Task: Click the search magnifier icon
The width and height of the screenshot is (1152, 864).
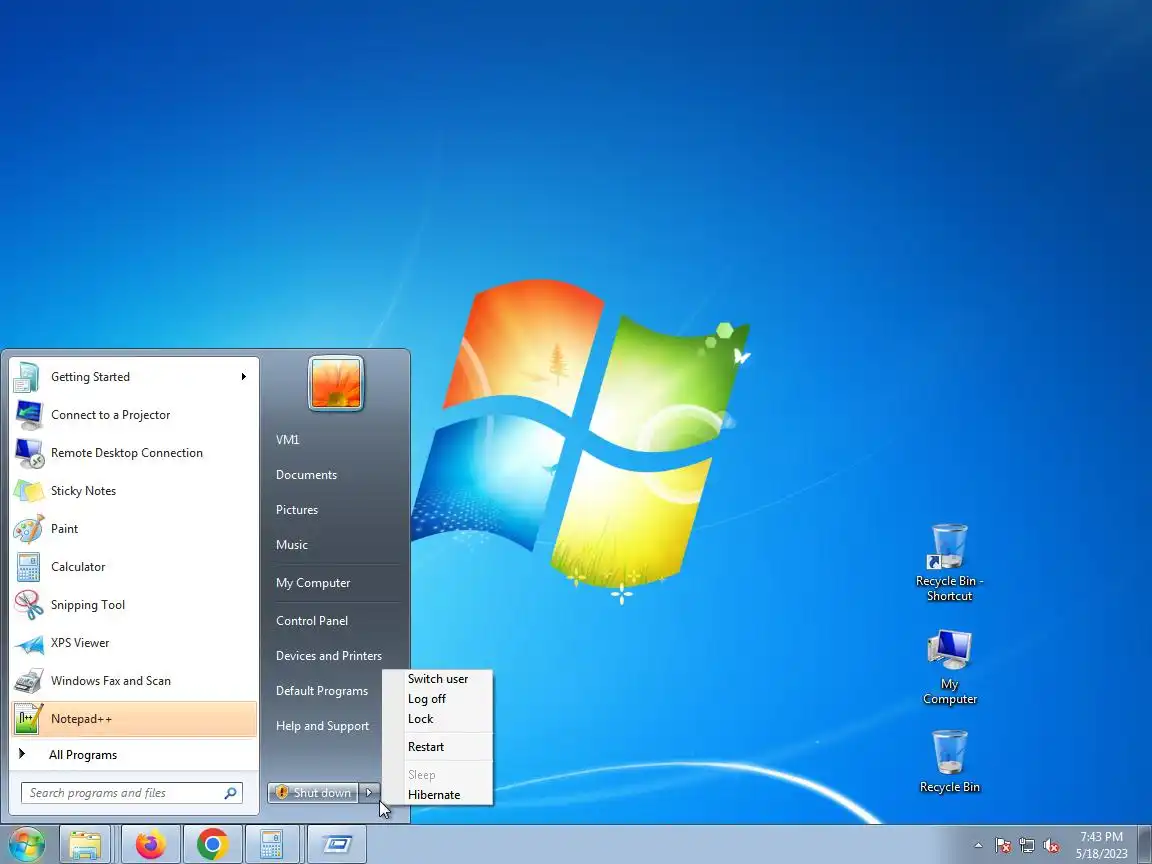Action: [230, 793]
